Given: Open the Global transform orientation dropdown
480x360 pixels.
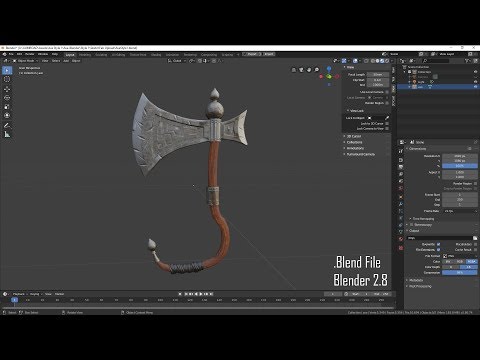Looking at the screenshot, I should [177, 61].
